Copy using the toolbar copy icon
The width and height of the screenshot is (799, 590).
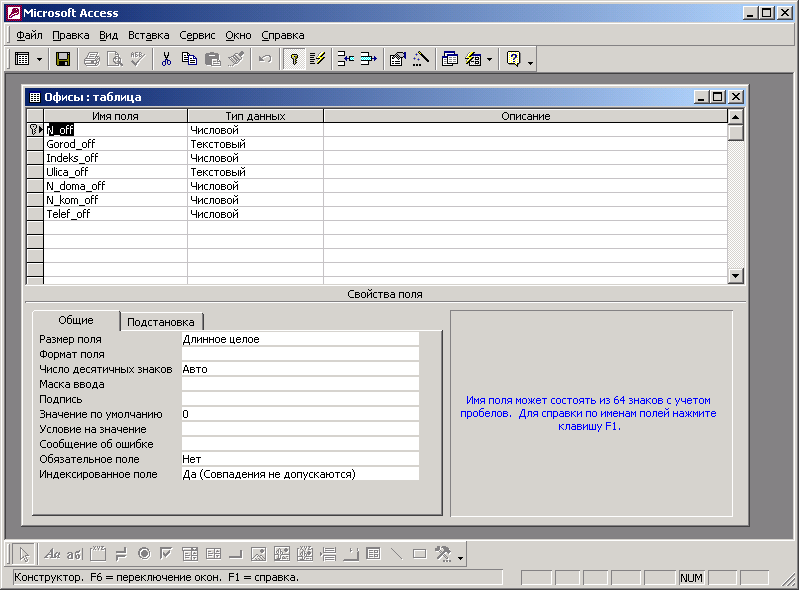(189, 59)
